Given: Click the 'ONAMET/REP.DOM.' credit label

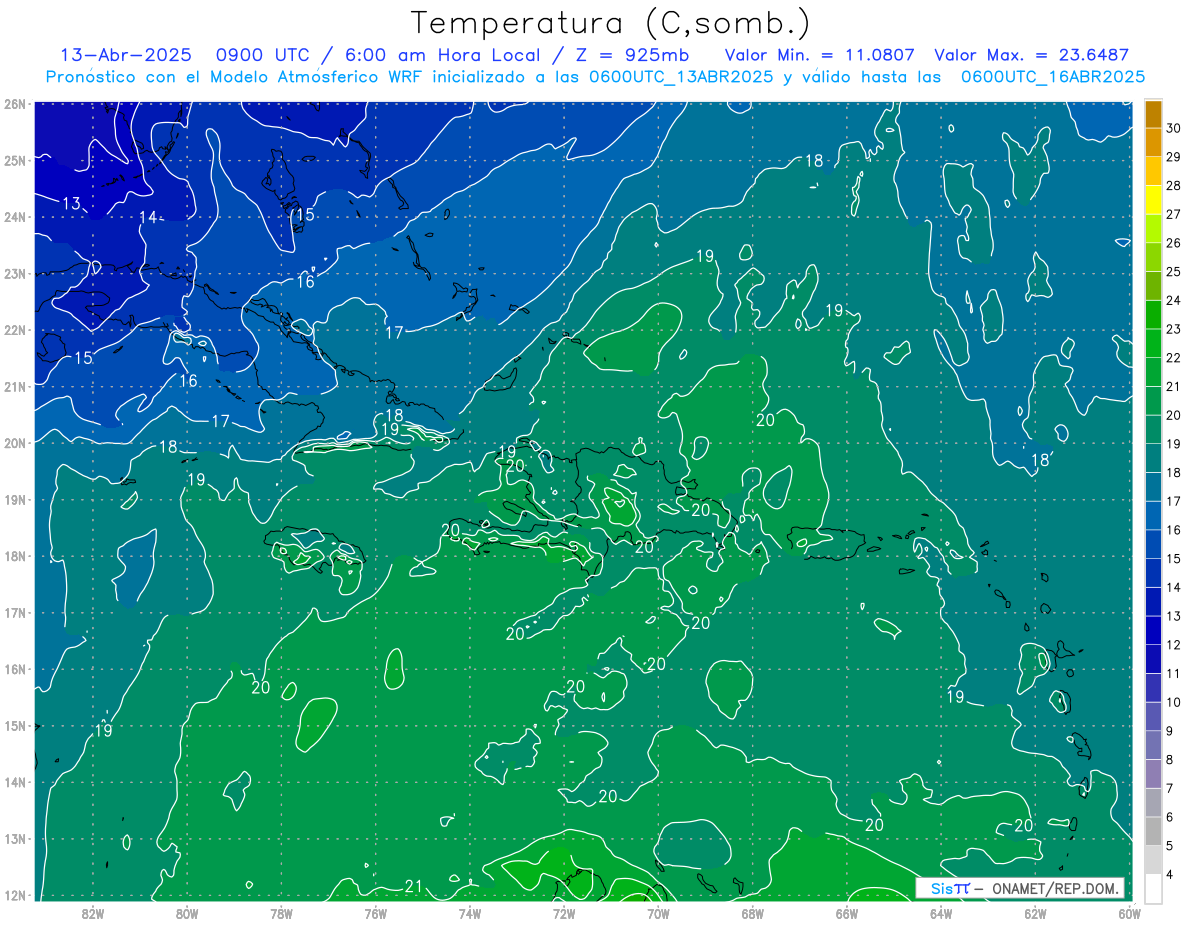Looking at the screenshot, I should coord(1055,888).
